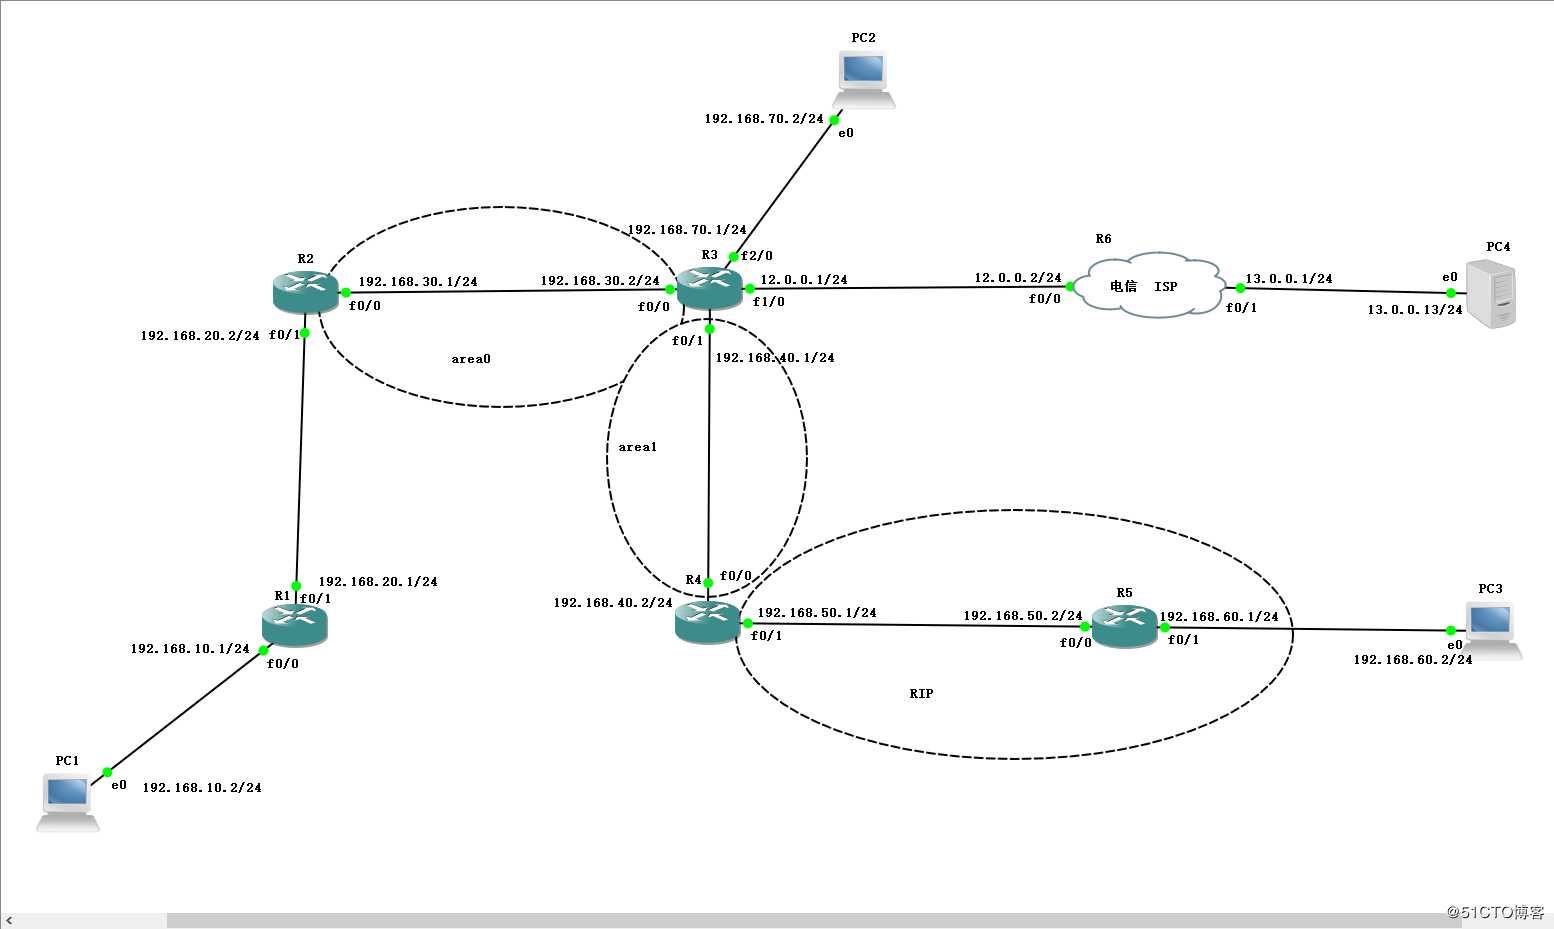This screenshot has height=929, width=1554.
Task: Select the 192.168.30.2/24 label
Action: click(600, 281)
